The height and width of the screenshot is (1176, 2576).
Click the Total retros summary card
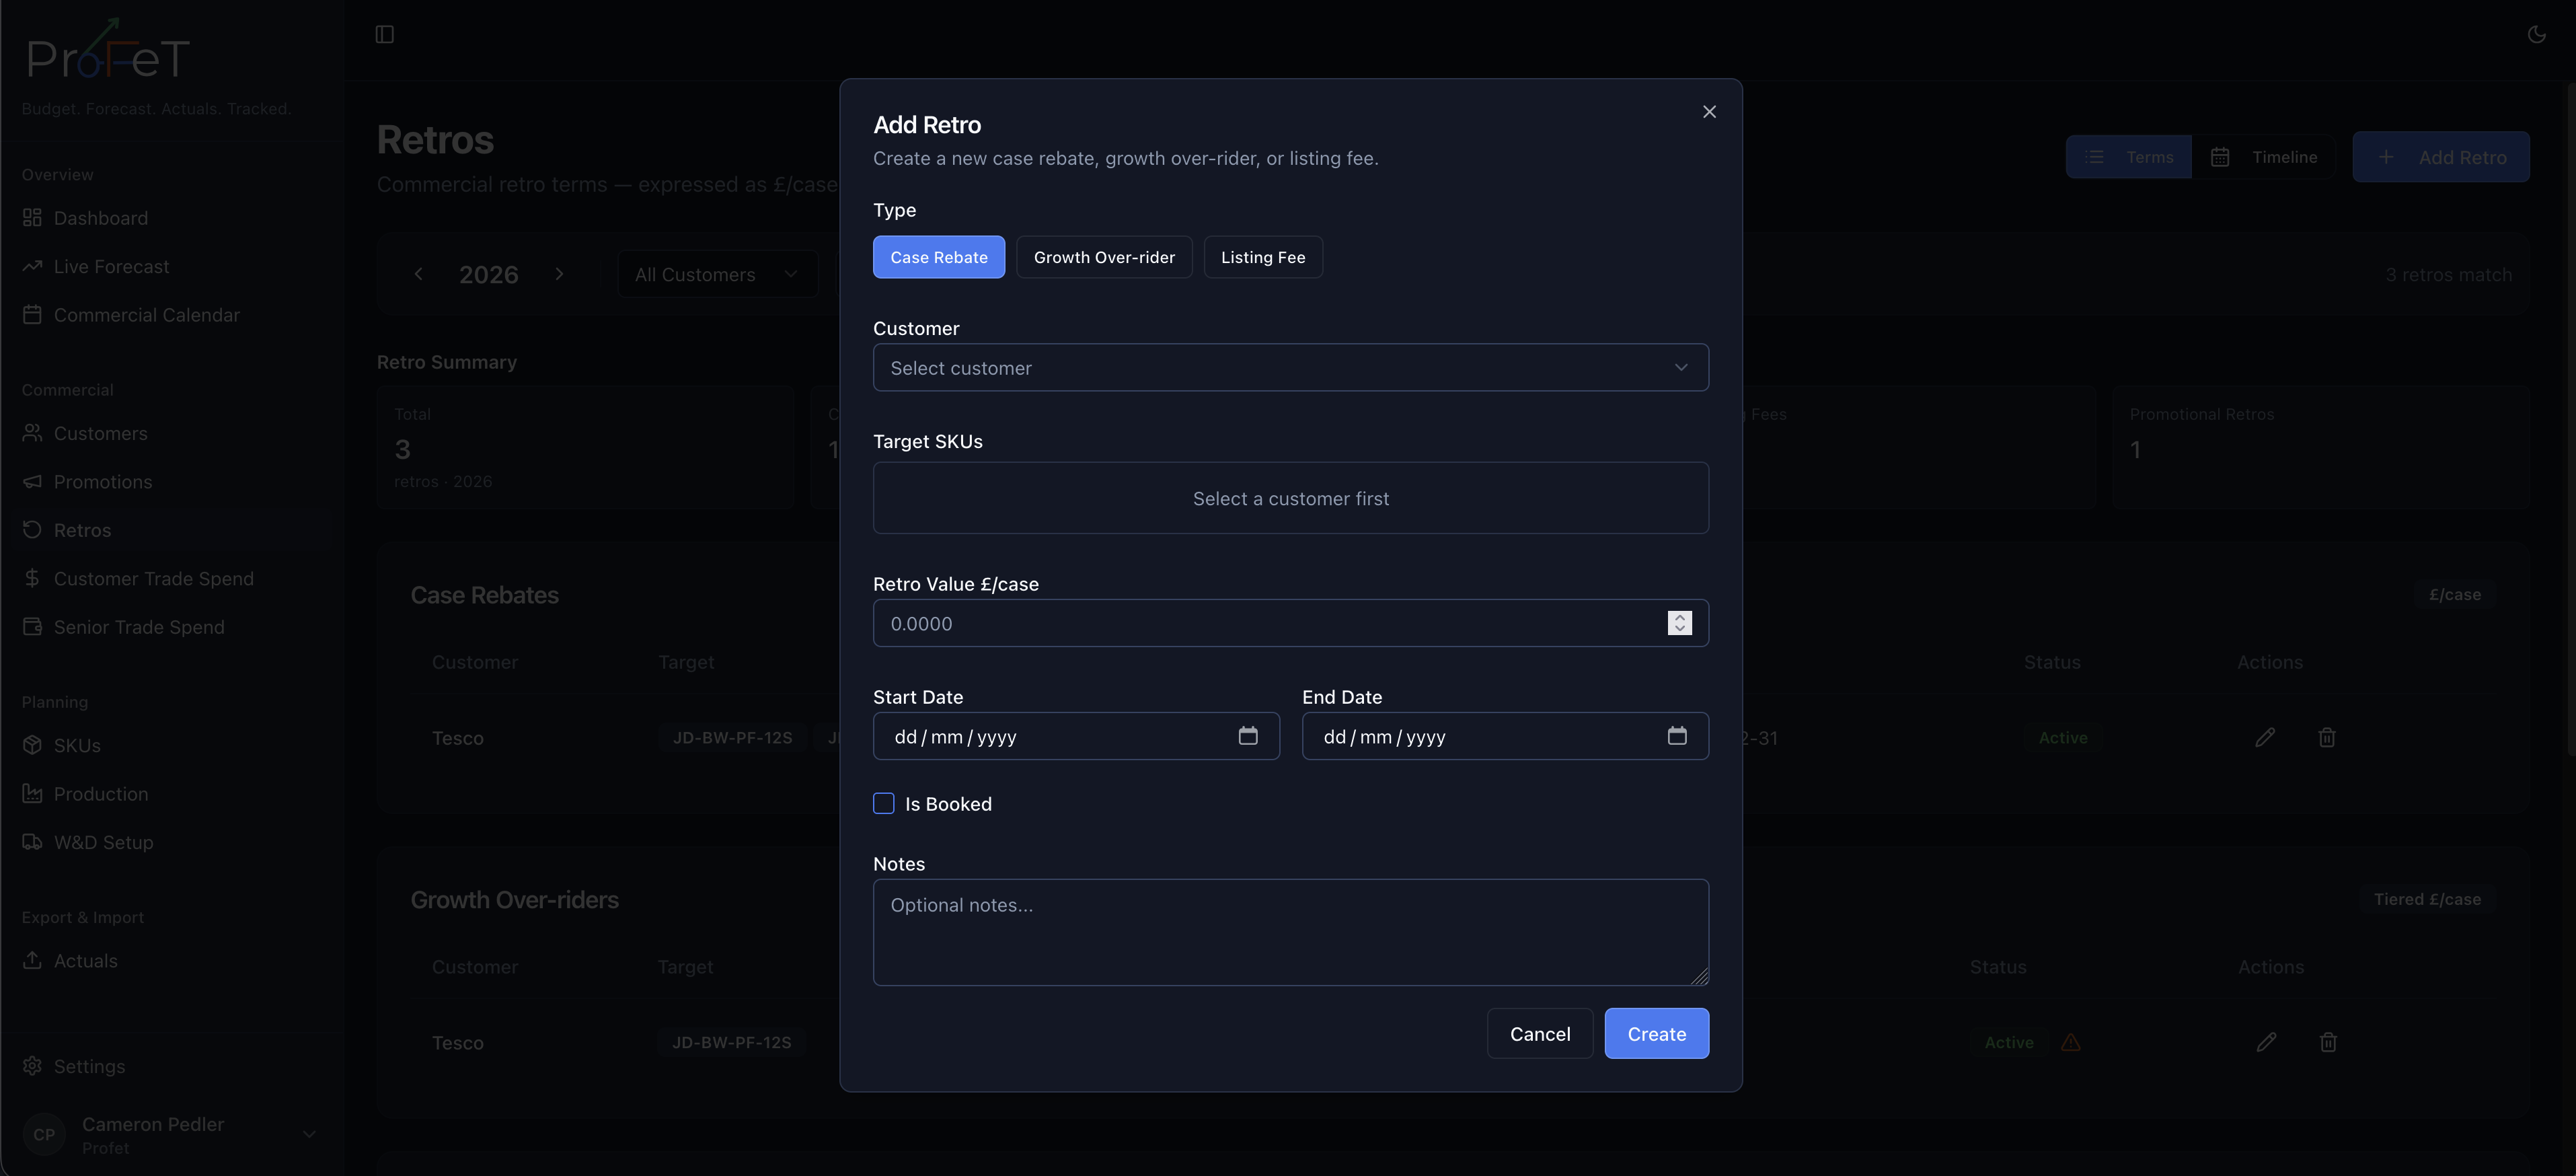click(585, 447)
